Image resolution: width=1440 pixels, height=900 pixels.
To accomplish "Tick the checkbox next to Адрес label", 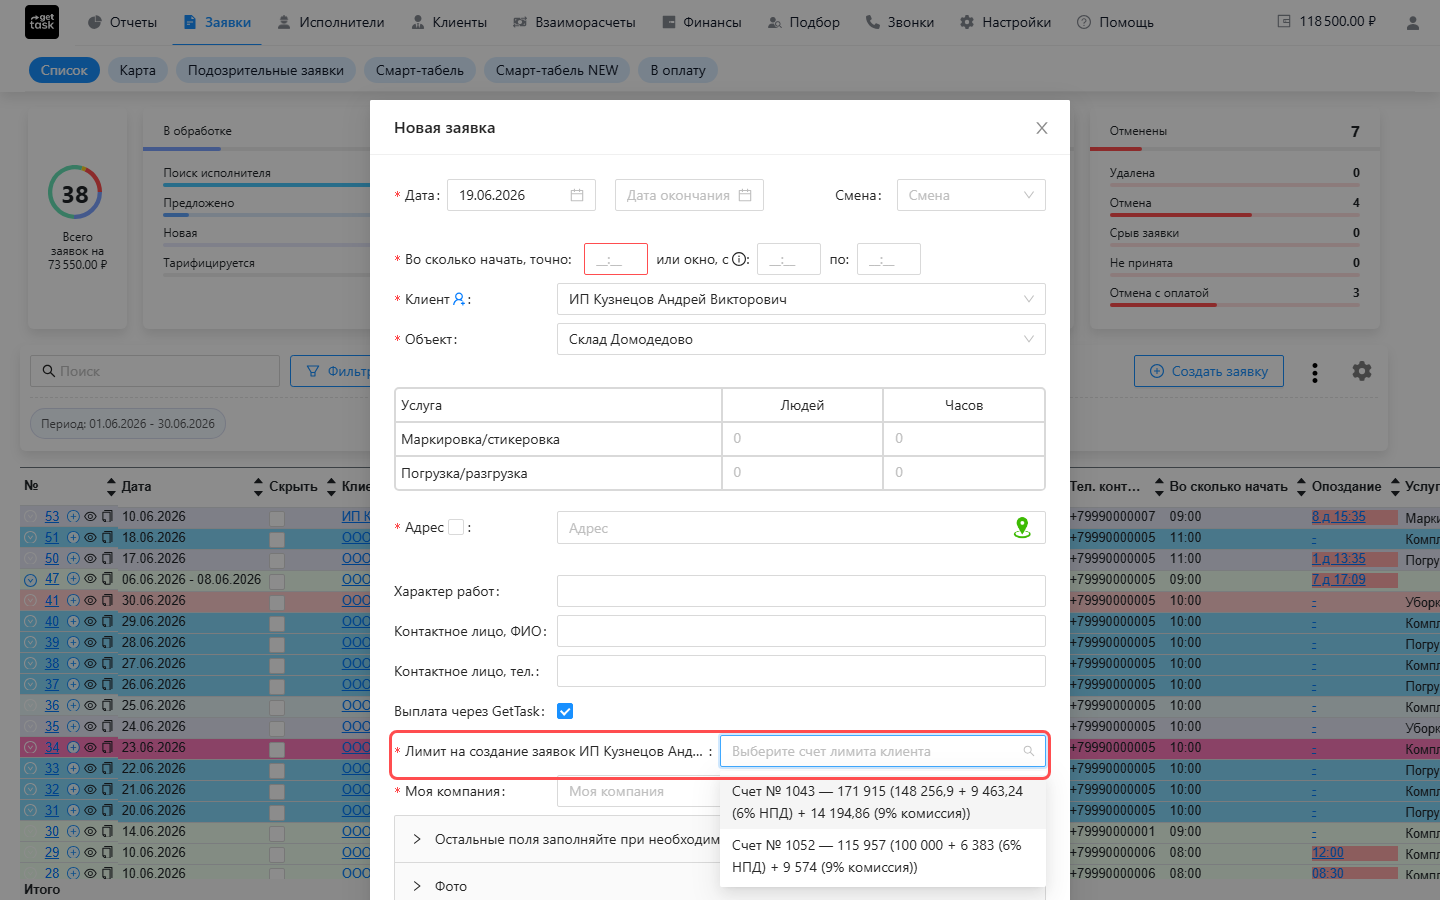I will pyautogui.click(x=456, y=527).
